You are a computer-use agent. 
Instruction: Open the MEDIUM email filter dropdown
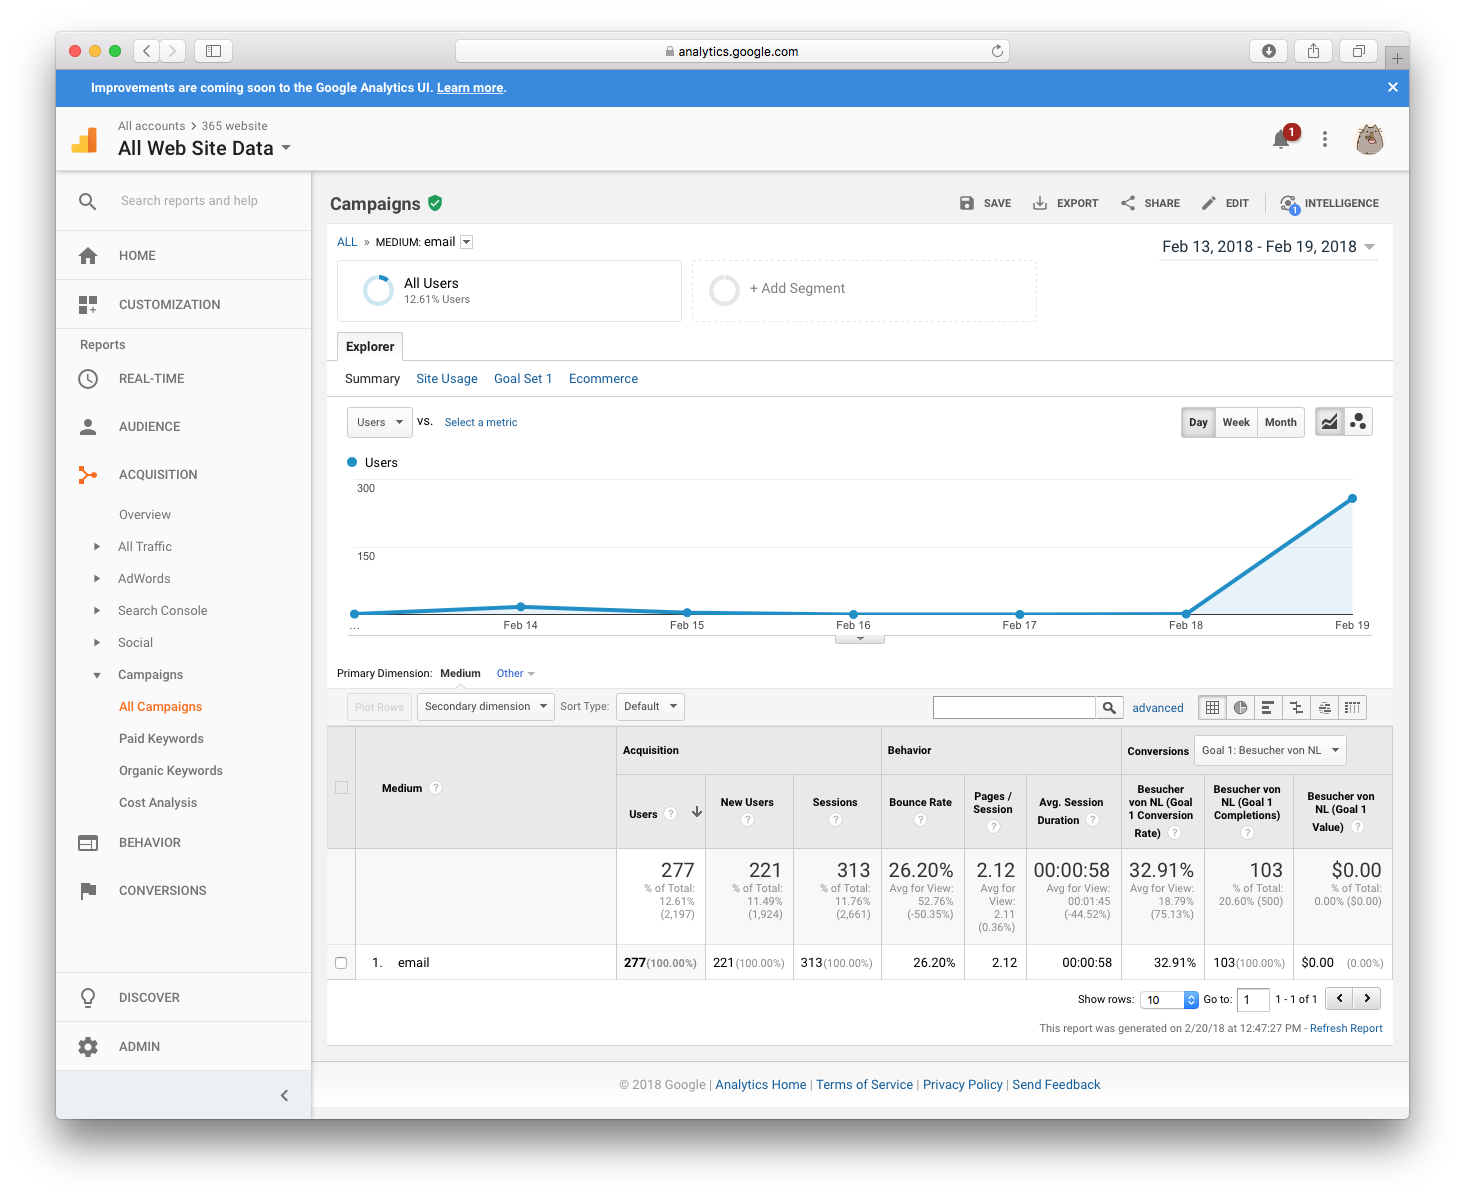[x=466, y=242]
